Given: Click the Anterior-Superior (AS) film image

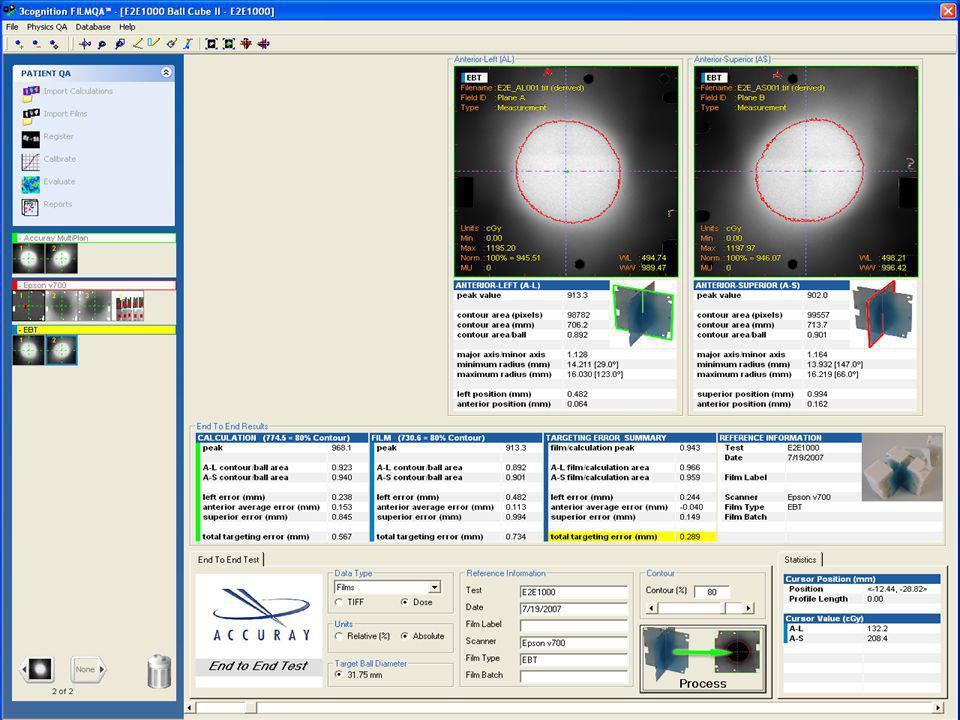Looking at the screenshot, I should pyautogui.click(x=806, y=171).
